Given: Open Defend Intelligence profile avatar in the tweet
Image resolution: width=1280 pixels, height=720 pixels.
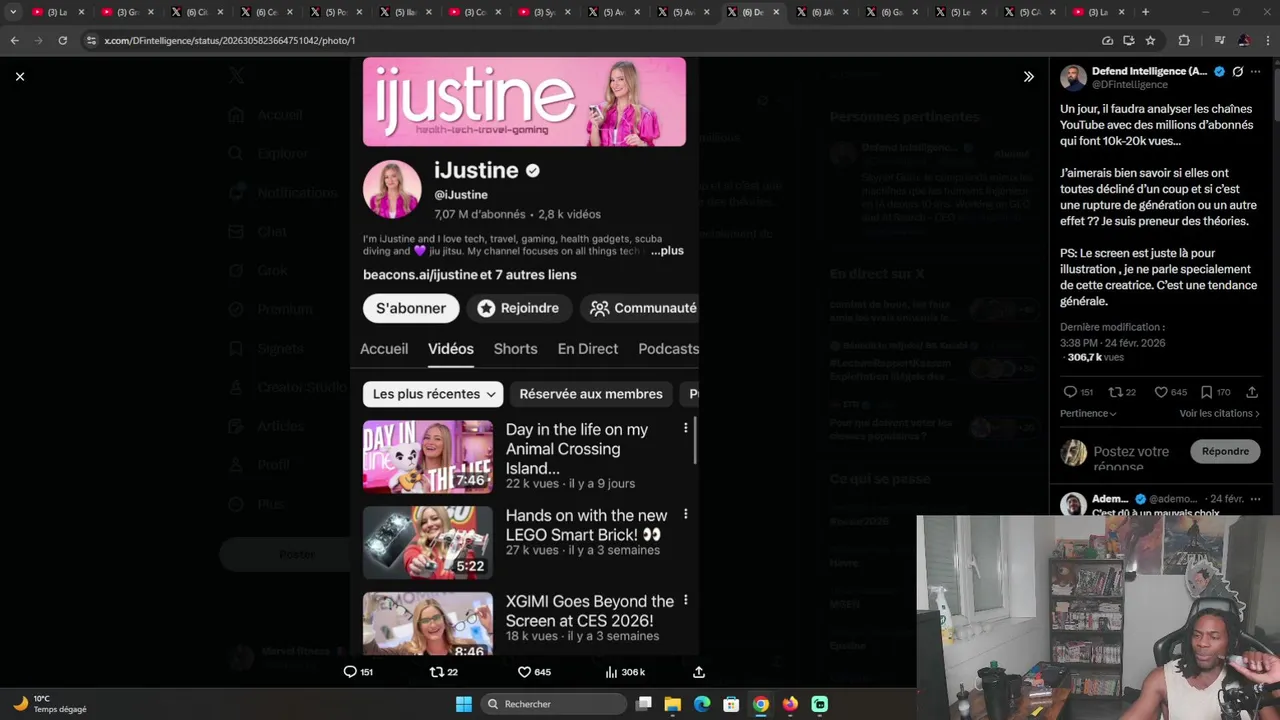Looking at the screenshot, I should [x=1073, y=78].
